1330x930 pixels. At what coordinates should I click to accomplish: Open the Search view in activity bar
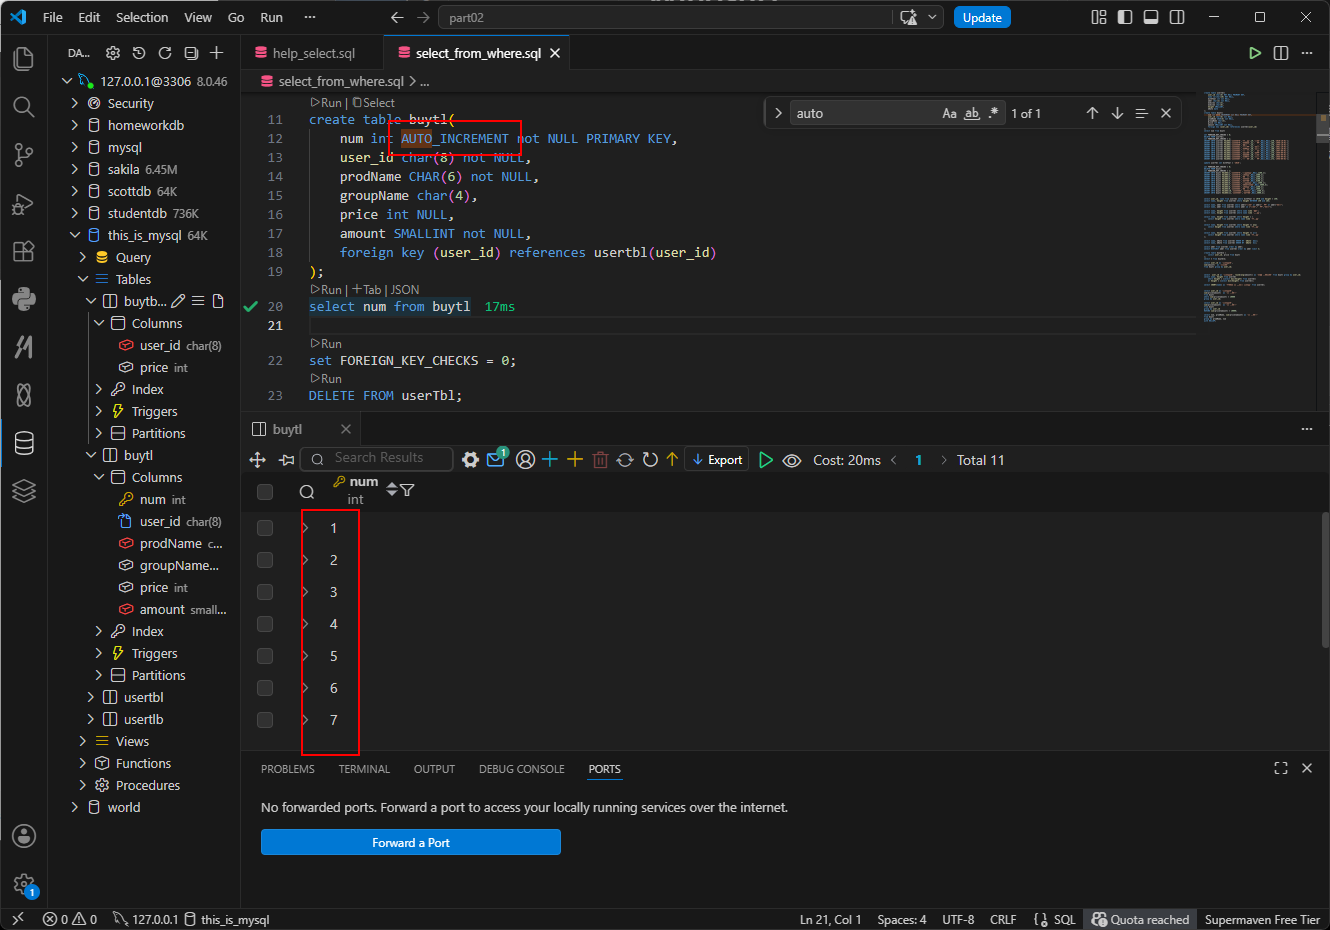click(24, 106)
